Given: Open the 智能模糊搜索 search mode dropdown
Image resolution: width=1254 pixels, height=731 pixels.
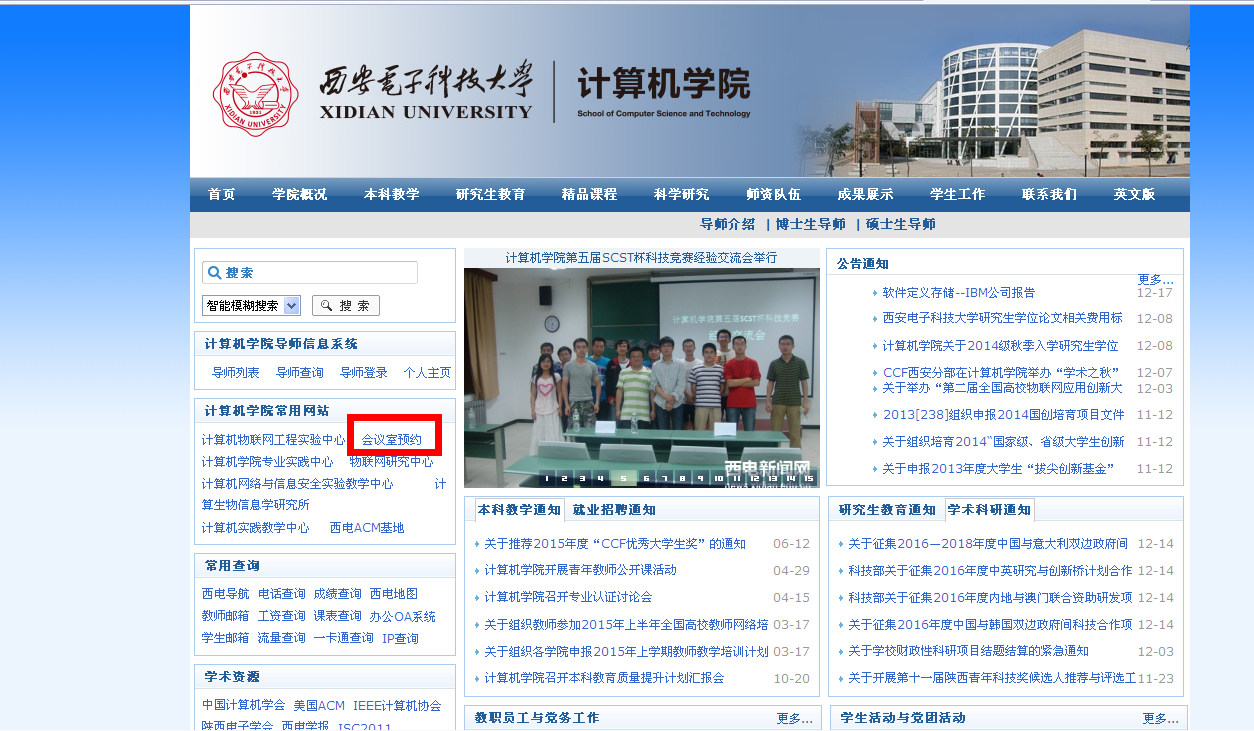Looking at the screenshot, I should click(x=251, y=306).
